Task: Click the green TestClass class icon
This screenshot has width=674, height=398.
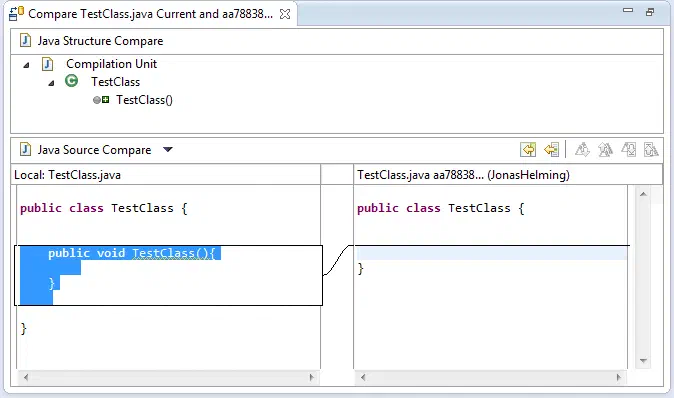Action: tap(71, 81)
